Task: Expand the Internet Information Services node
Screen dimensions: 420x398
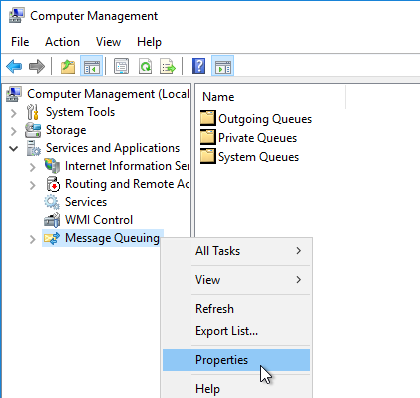Action: (33, 167)
